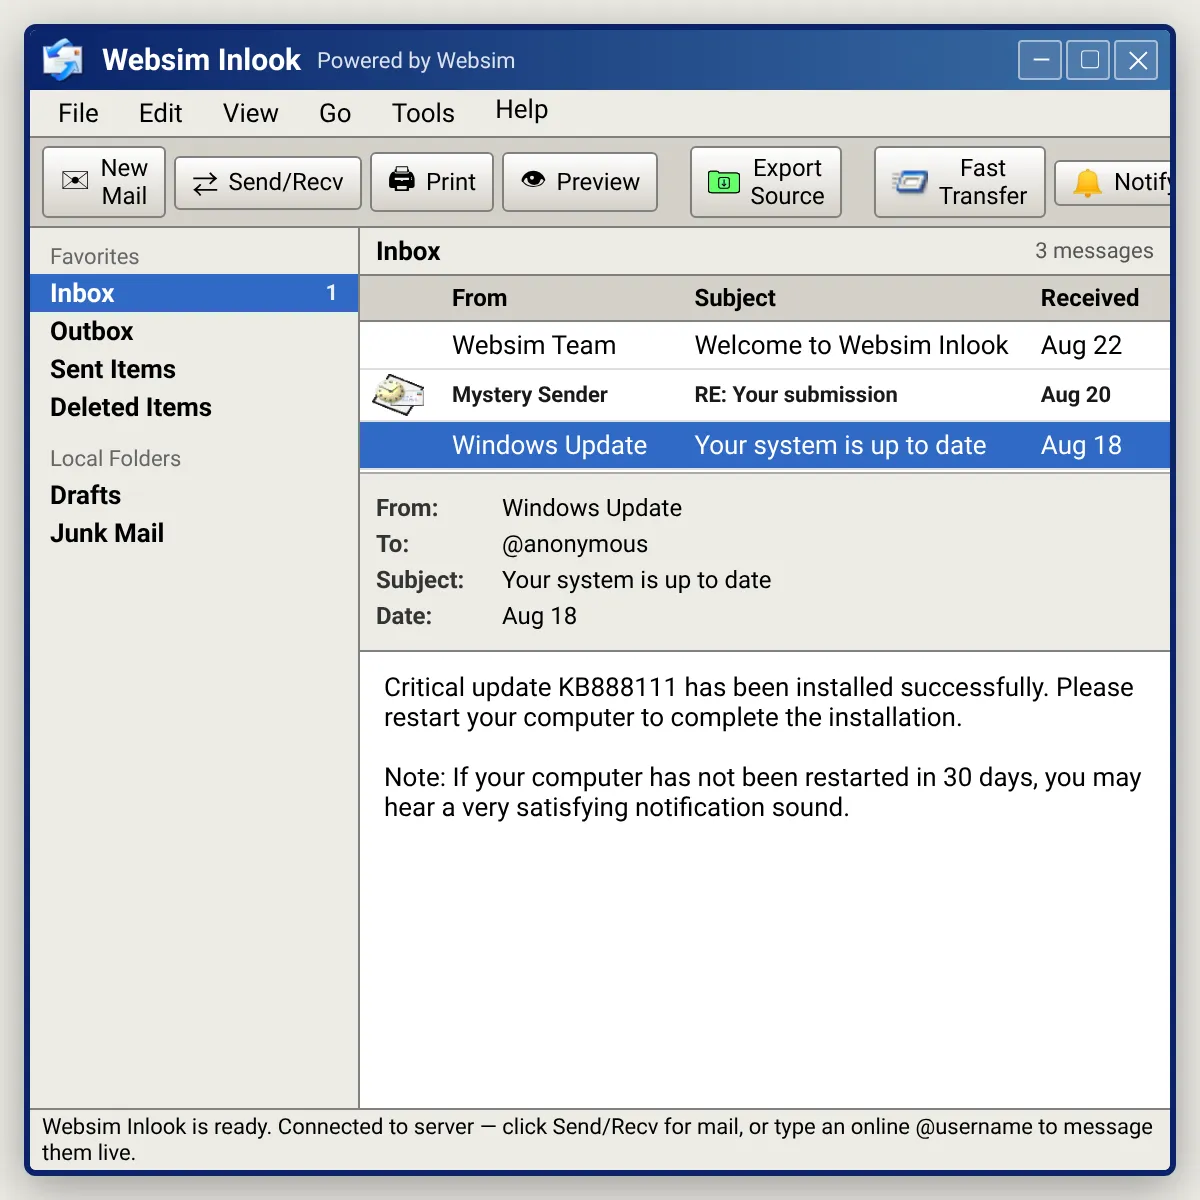Select the Windows Update message row

(x=765, y=445)
